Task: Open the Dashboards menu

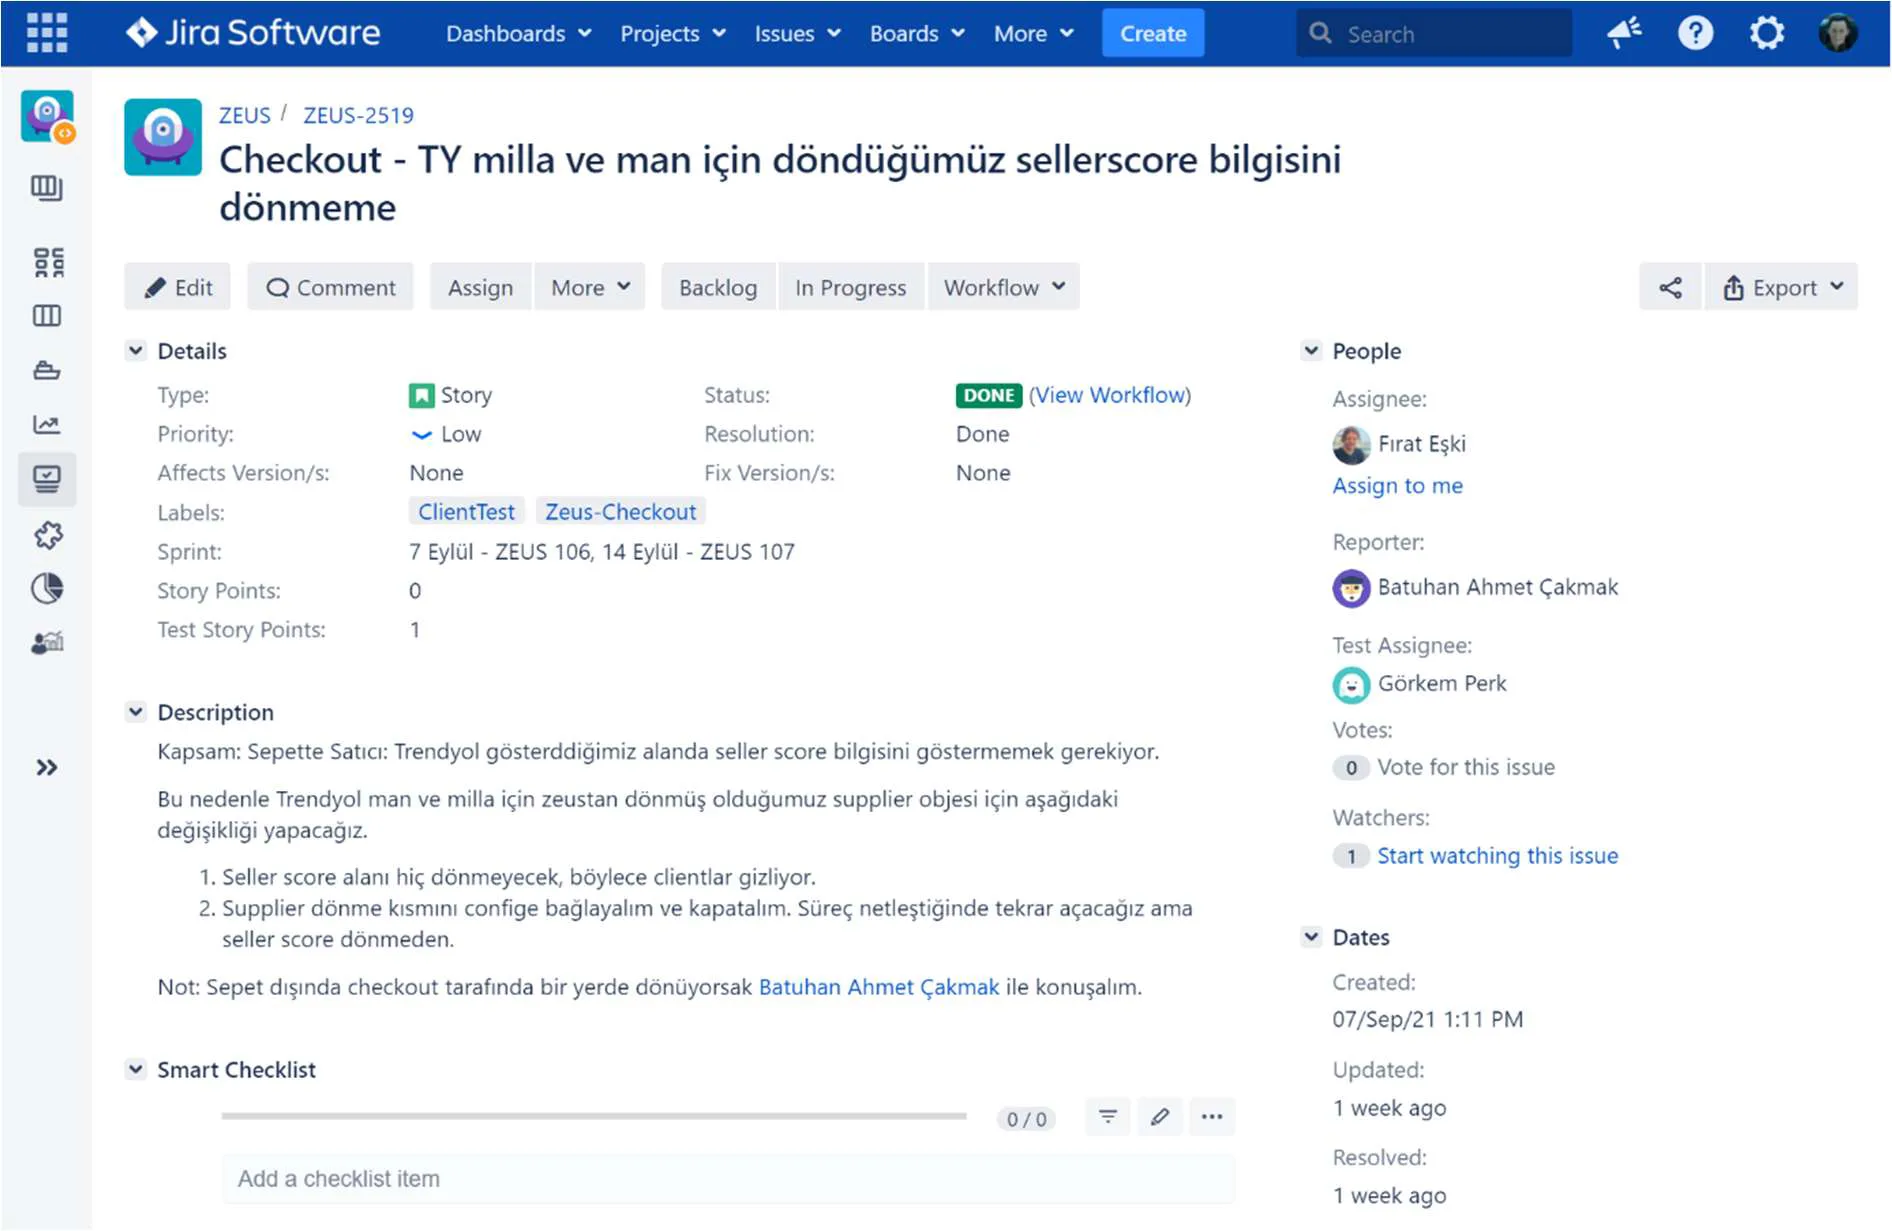Action: (518, 34)
